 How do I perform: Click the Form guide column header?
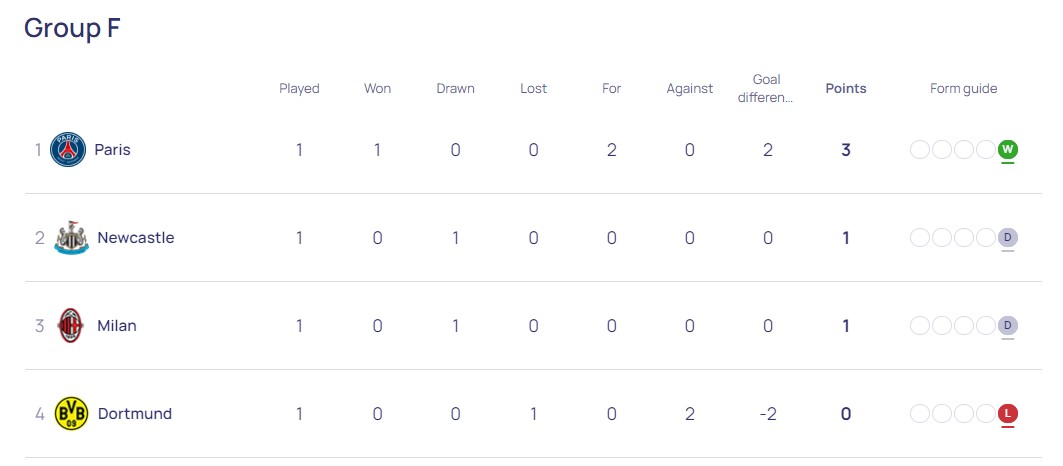pos(963,89)
